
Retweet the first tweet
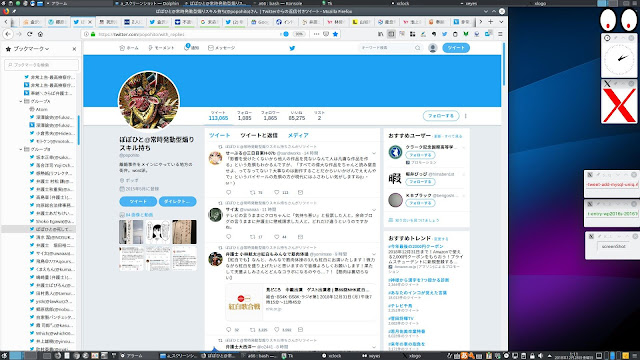(253, 192)
